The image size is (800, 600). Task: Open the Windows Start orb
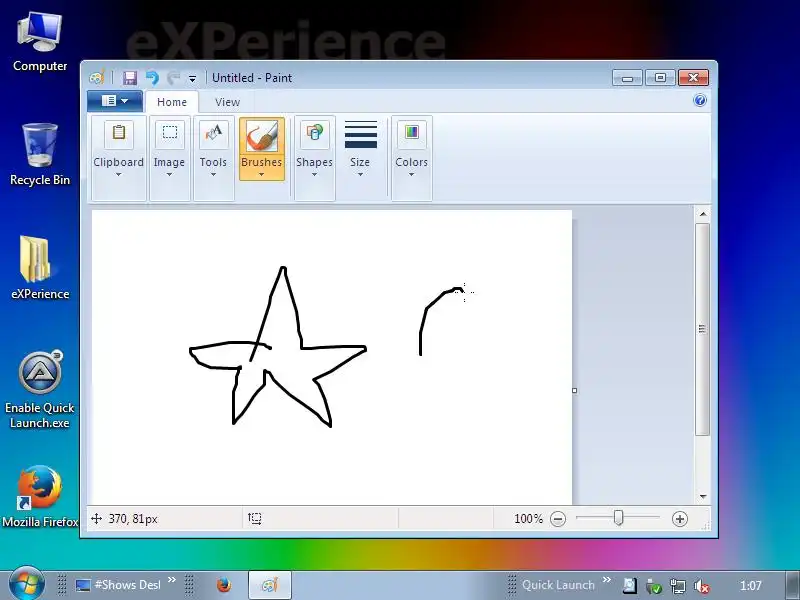click(x=27, y=583)
